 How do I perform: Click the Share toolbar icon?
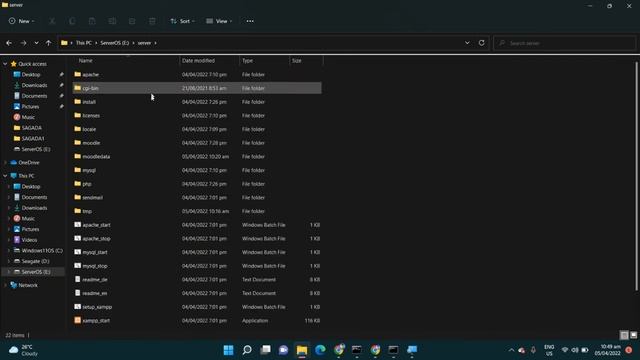(x=132, y=21)
